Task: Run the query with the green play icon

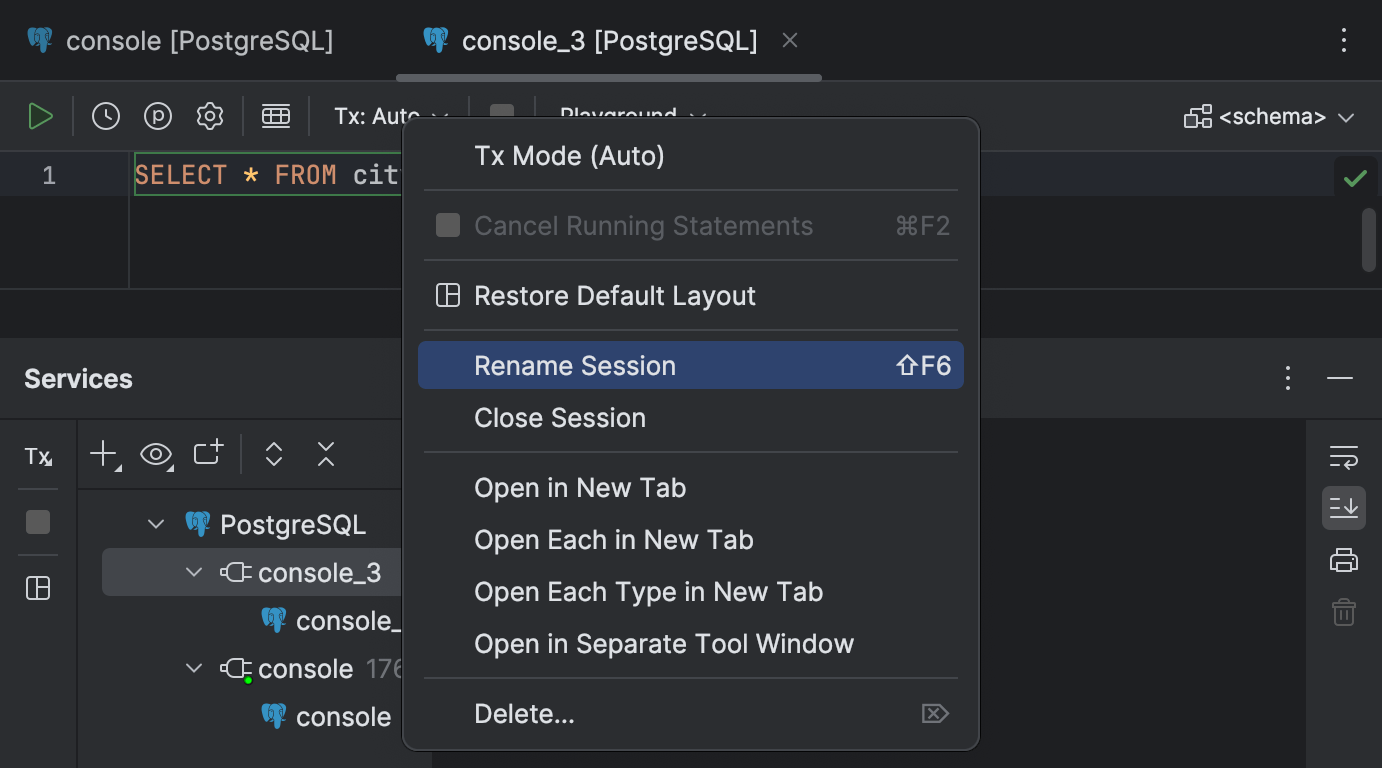Action: 41,115
